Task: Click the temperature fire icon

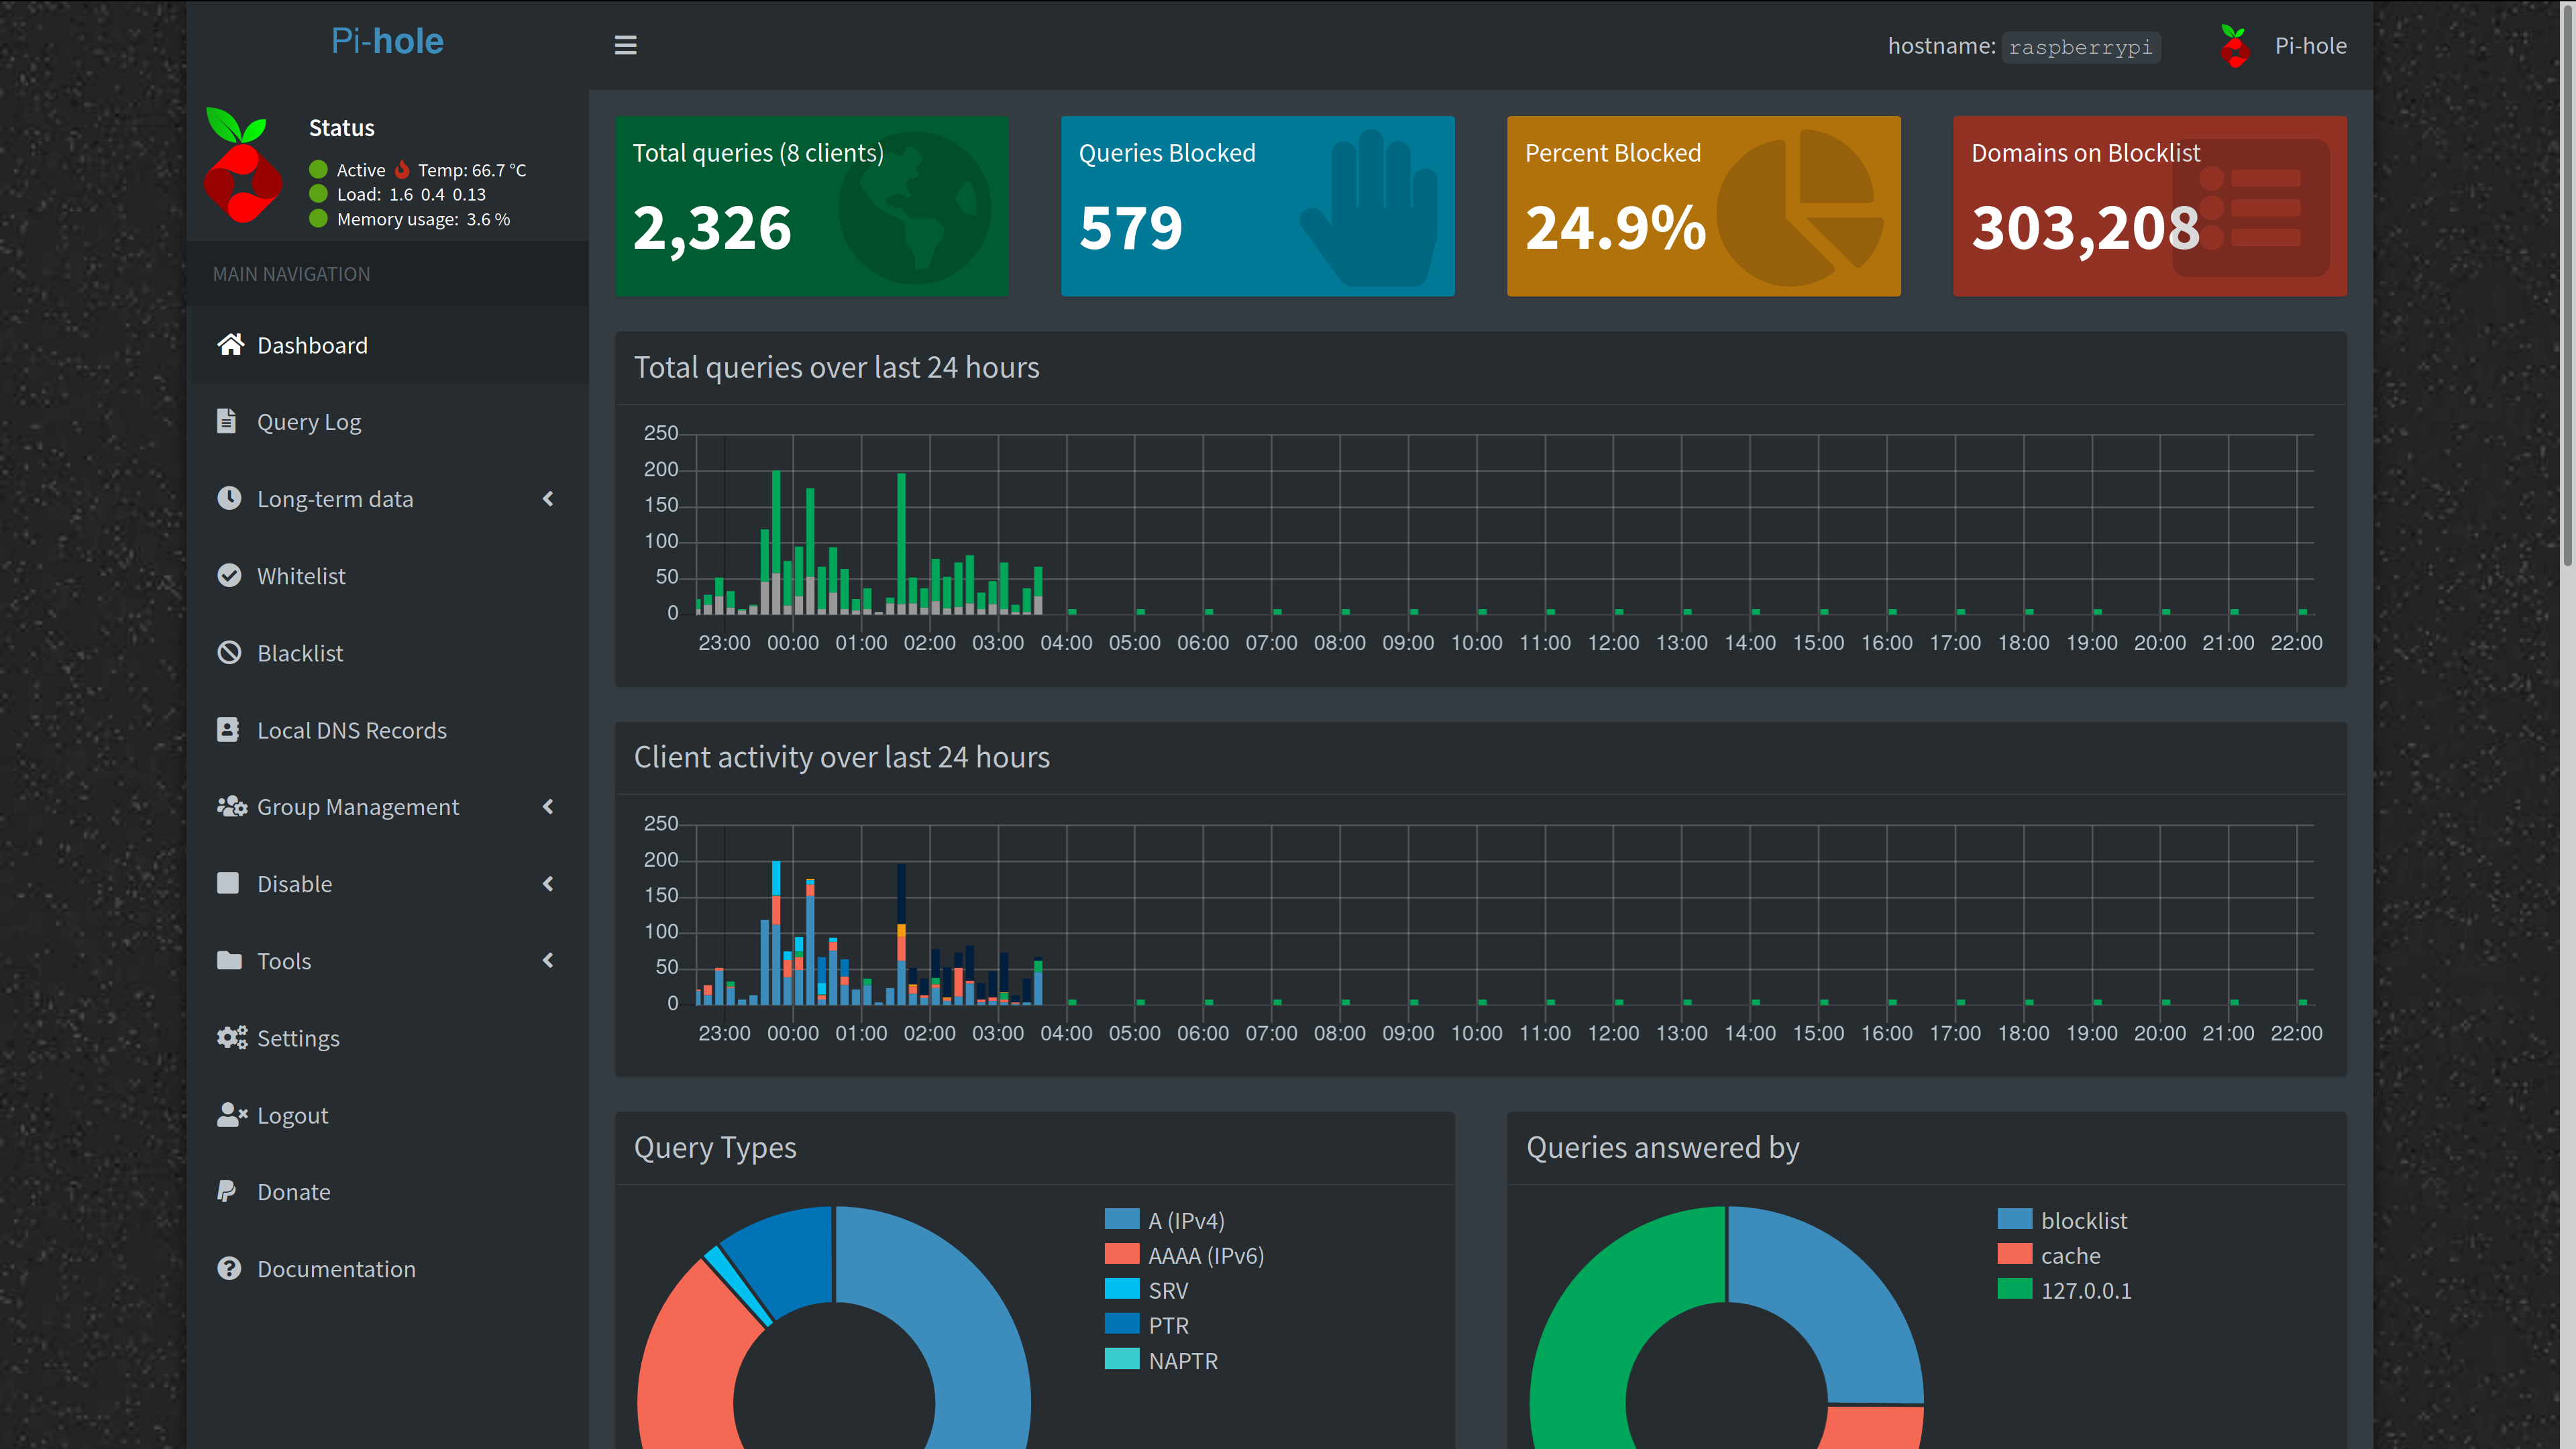Action: click(402, 169)
